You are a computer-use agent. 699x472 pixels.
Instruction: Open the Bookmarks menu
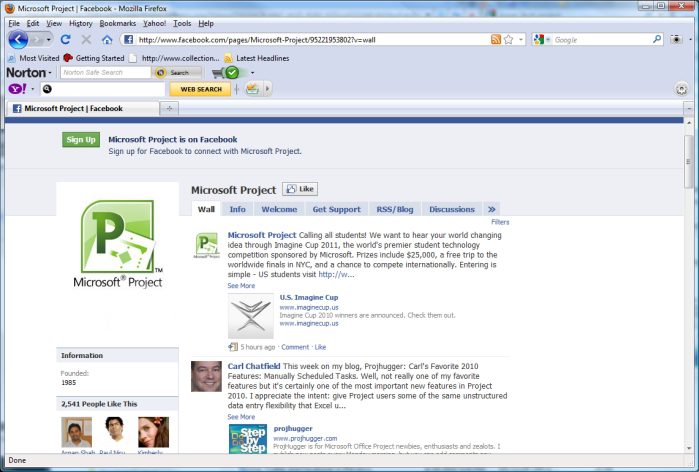coord(118,23)
